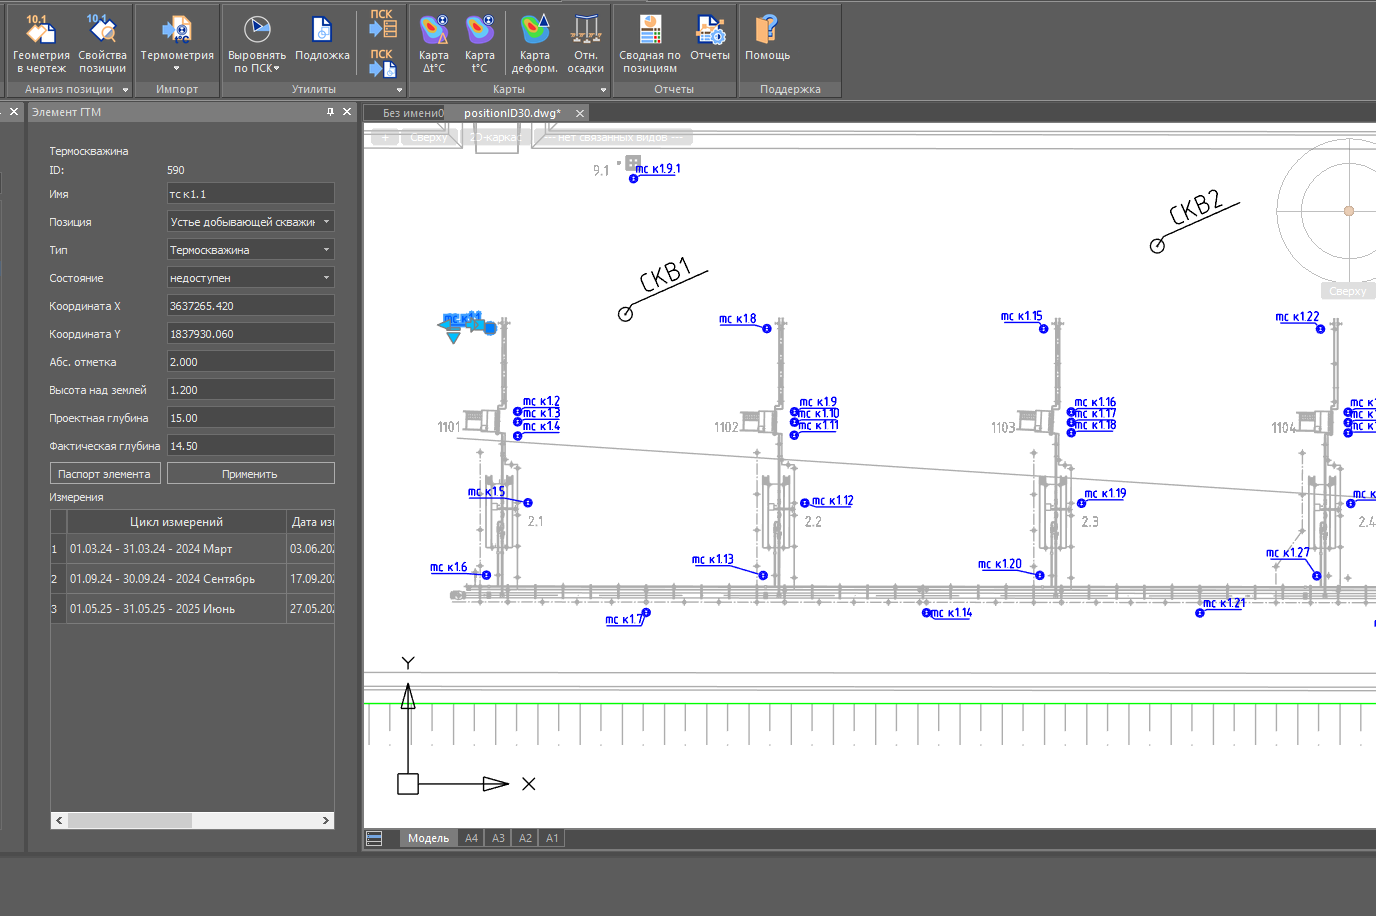
Task: Click the Цикл измерений column header
Action: 176,522
